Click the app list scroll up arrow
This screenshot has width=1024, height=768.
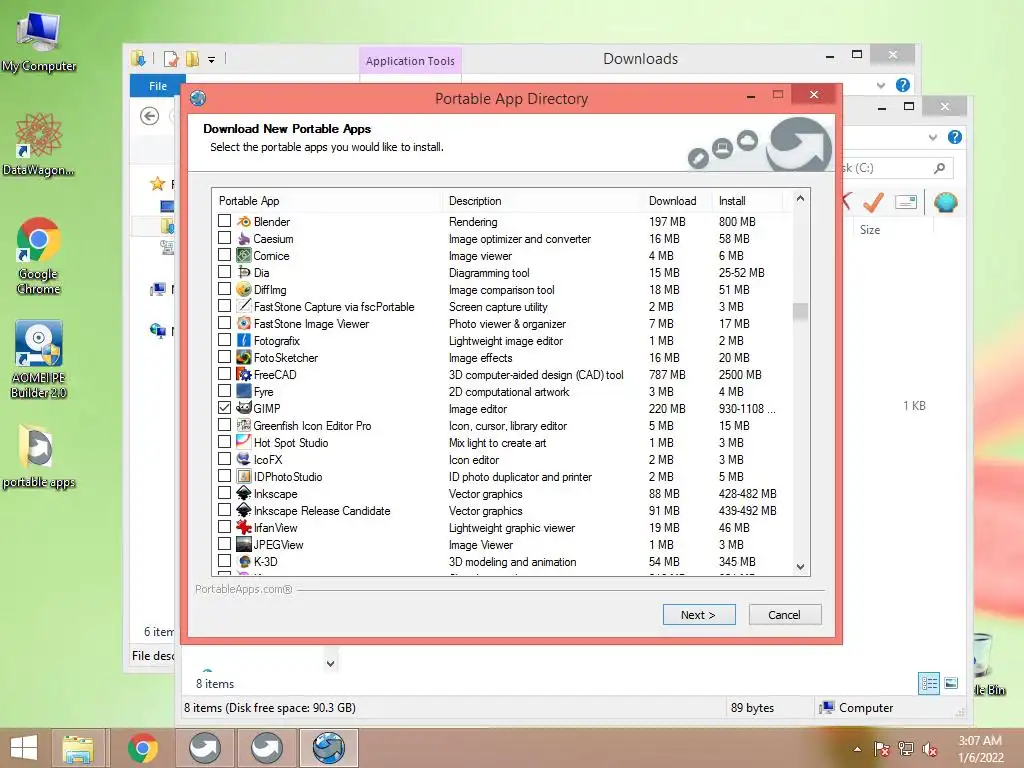(801, 198)
